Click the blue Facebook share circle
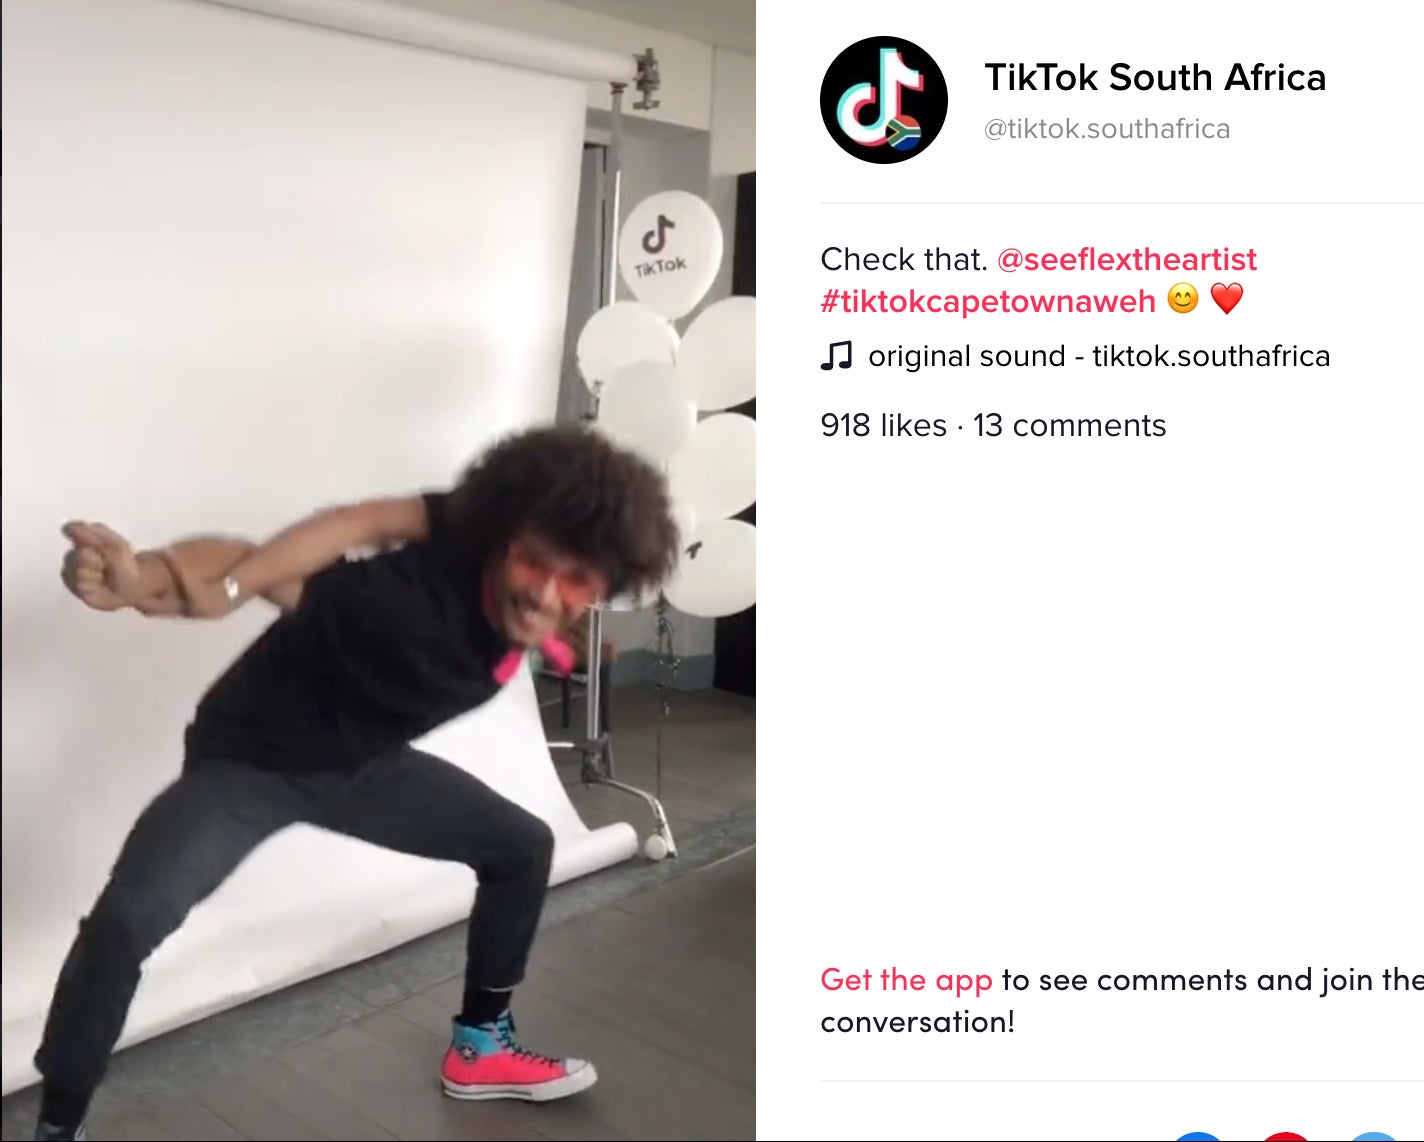This screenshot has width=1424, height=1142. click(1197, 1137)
